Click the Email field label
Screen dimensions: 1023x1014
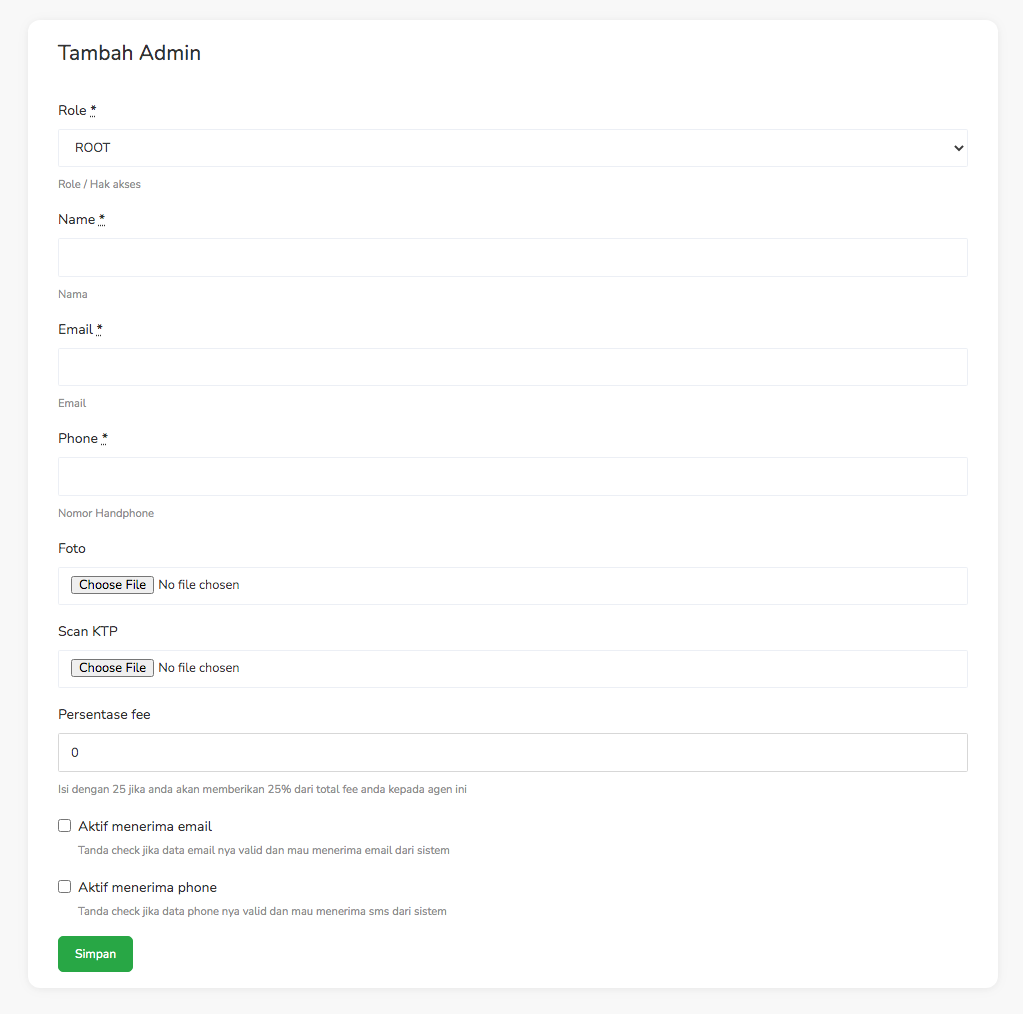[x=76, y=330]
